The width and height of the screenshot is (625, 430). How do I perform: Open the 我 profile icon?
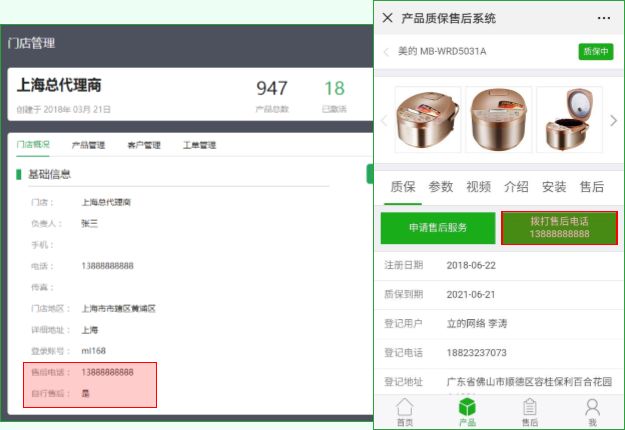(x=592, y=411)
